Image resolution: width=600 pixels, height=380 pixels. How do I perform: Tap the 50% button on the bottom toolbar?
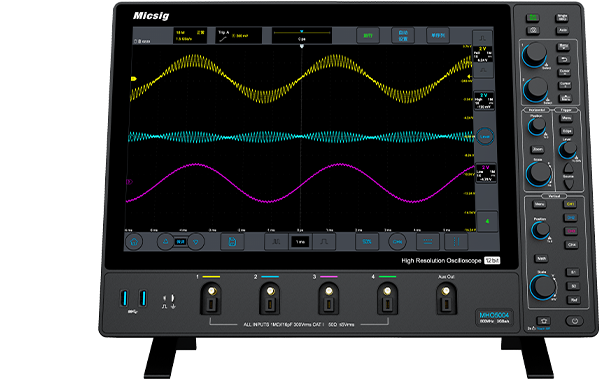(x=367, y=242)
